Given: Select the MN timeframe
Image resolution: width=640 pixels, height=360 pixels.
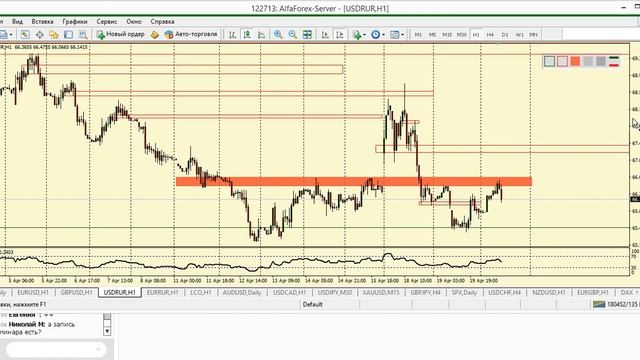Looking at the screenshot, I should pos(533,35).
